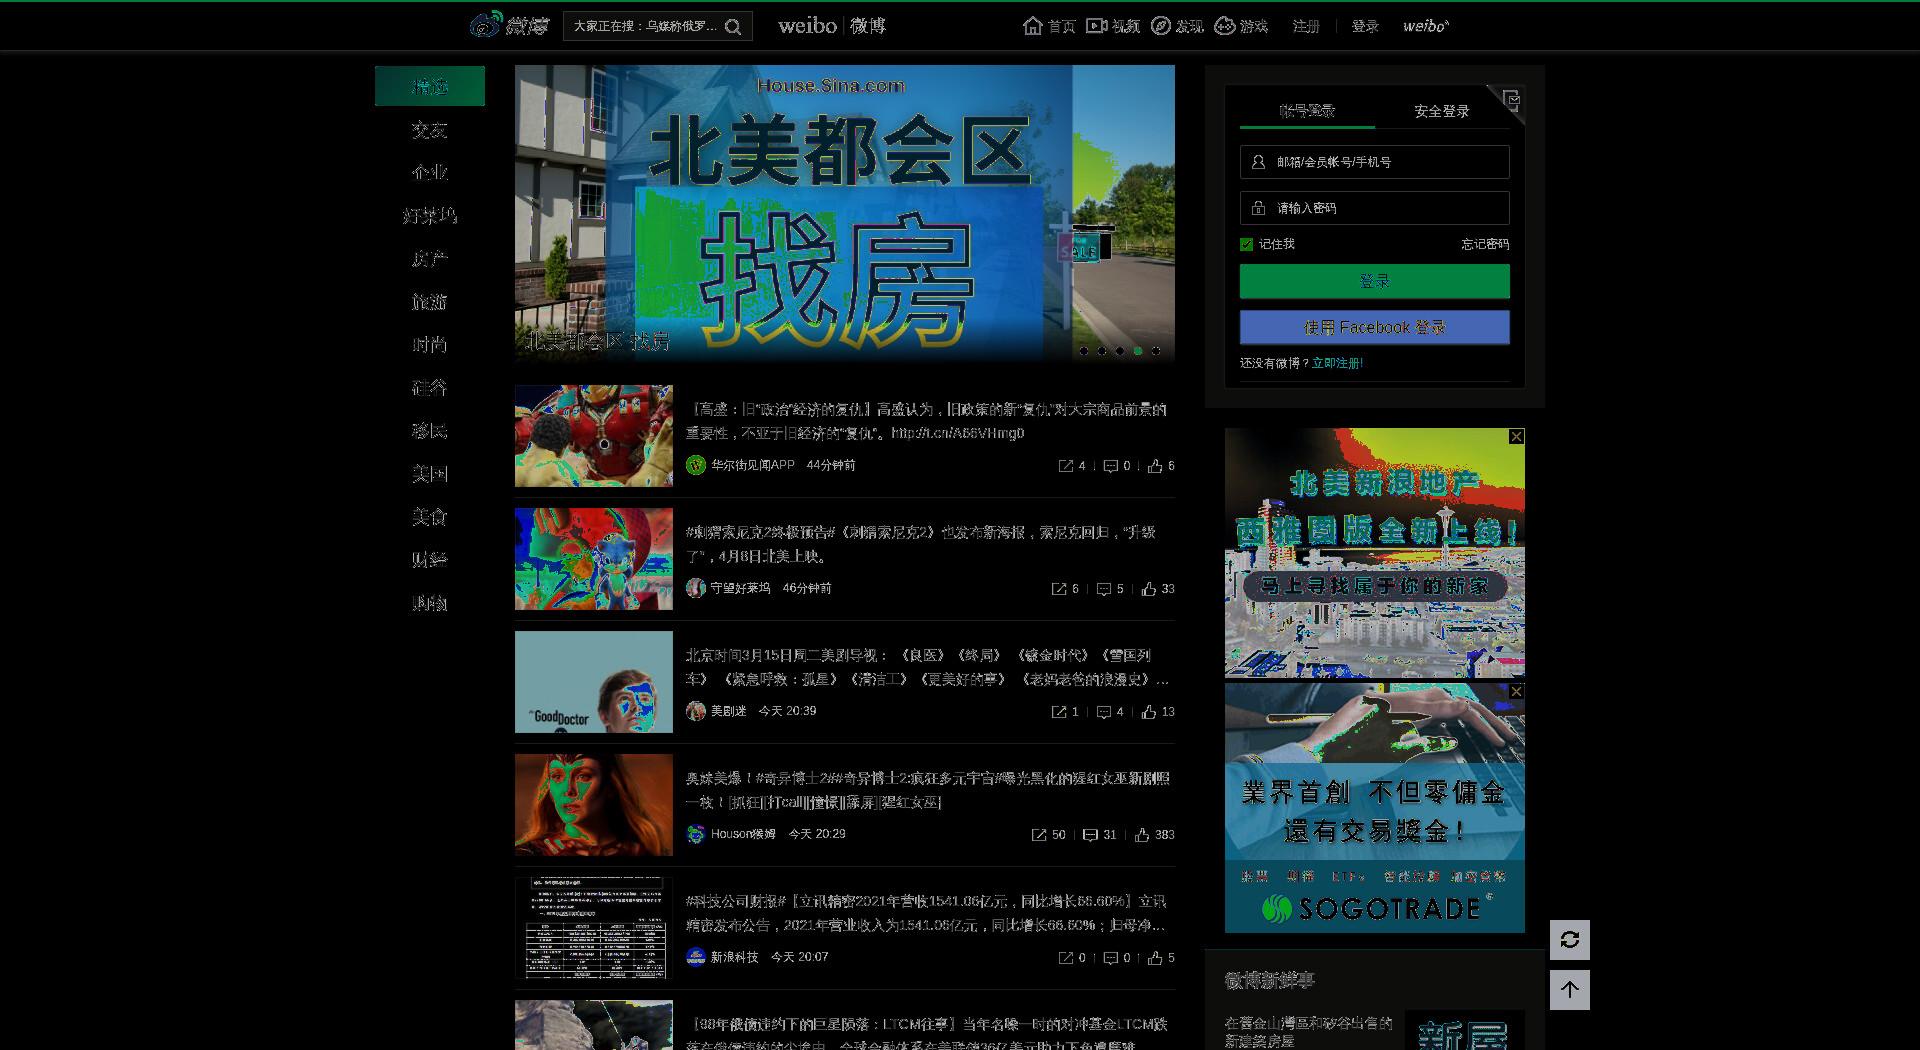Focus the 请输入密码 password field
Image resolution: width=1920 pixels, height=1050 pixels.
1375,208
